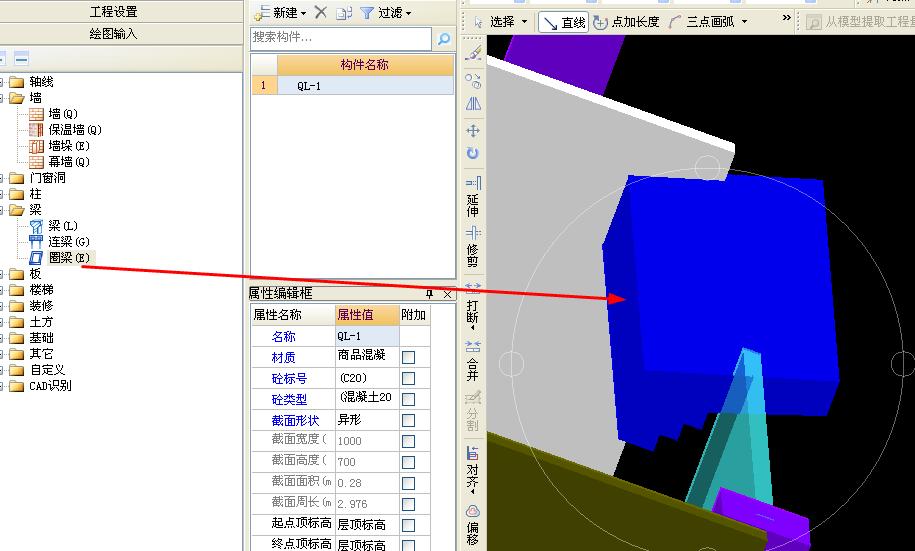Click the 墙(Q) item icon
Screen dimensions: 915x551
click(36, 114)
